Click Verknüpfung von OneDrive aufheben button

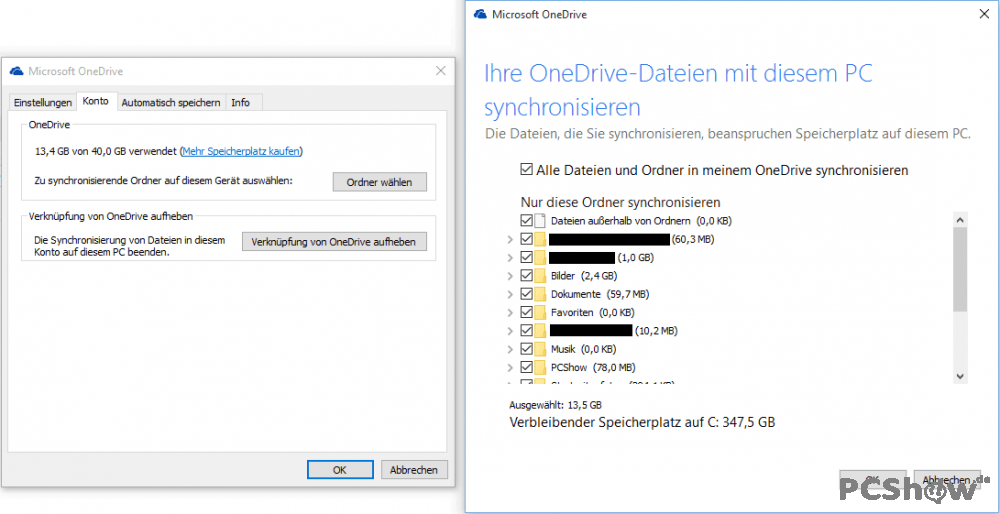click(334, 242)
